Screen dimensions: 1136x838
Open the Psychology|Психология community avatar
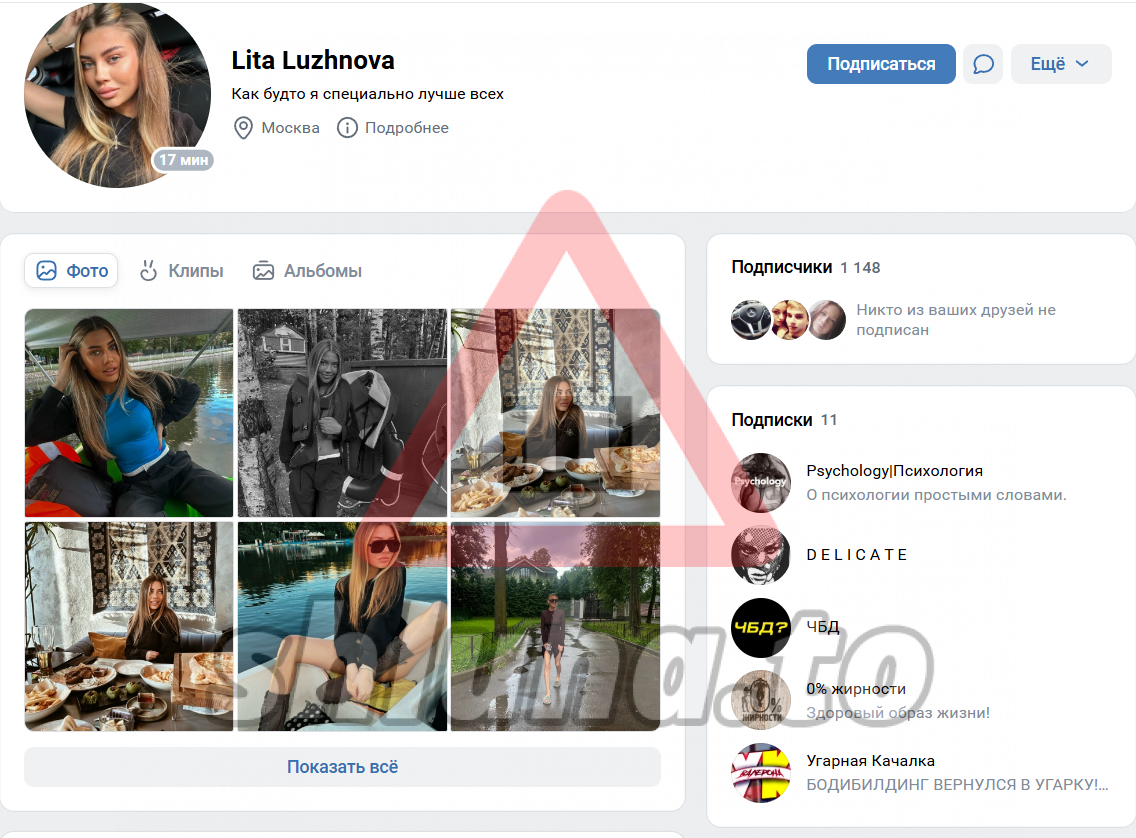click(760, 483)
